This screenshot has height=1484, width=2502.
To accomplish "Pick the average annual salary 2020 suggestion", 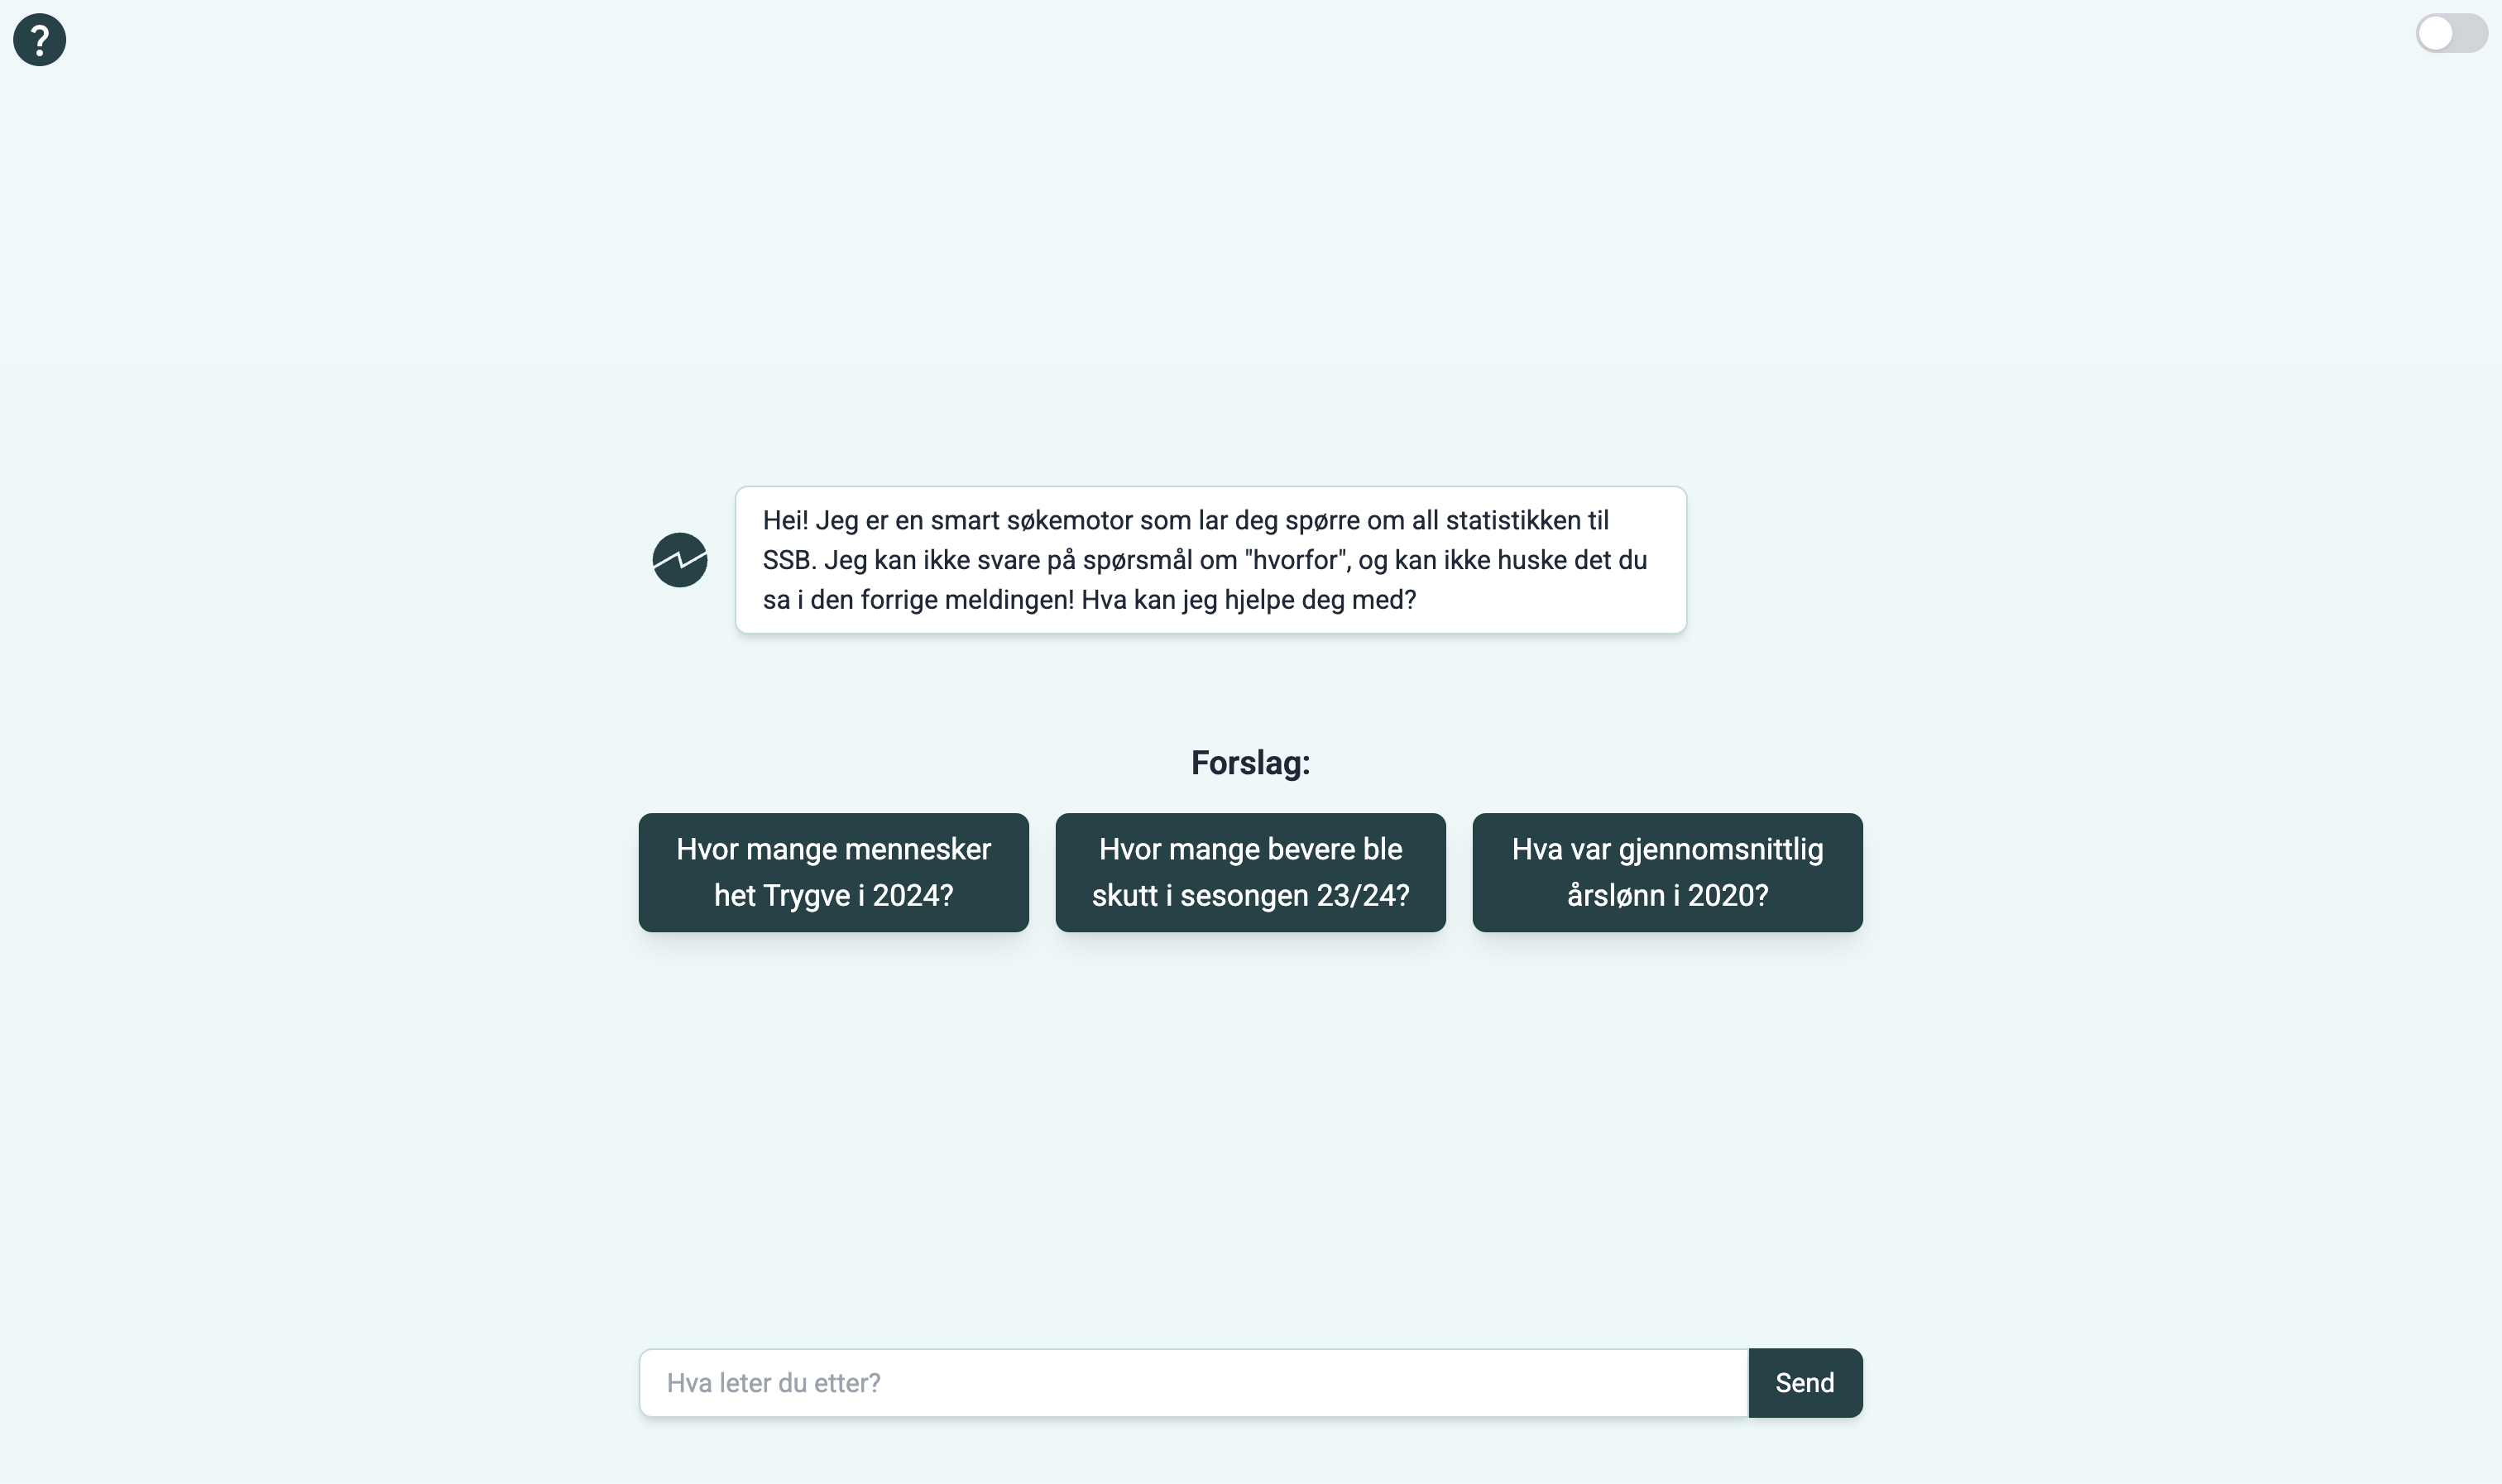I will coord(1667,872).
